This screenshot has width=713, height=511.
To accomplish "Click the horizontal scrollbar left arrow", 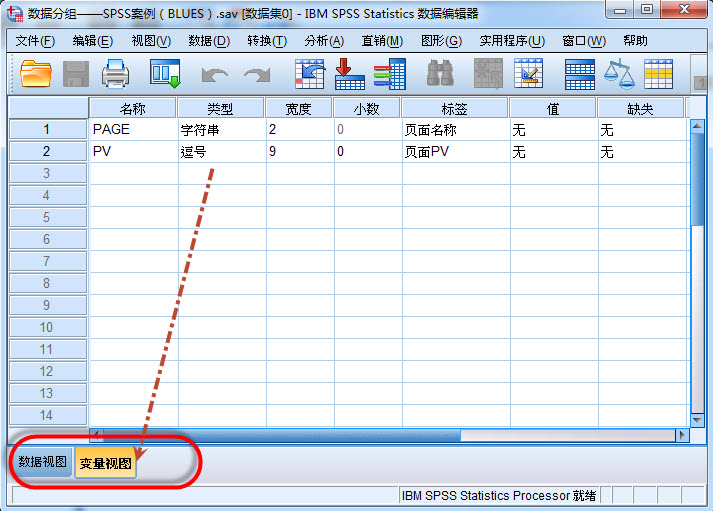I will (97, 435).
